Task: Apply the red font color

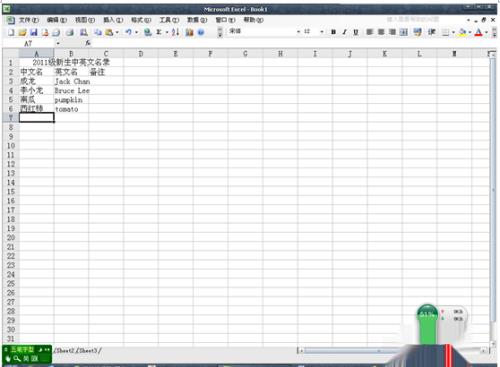Action: coord(479,32)
